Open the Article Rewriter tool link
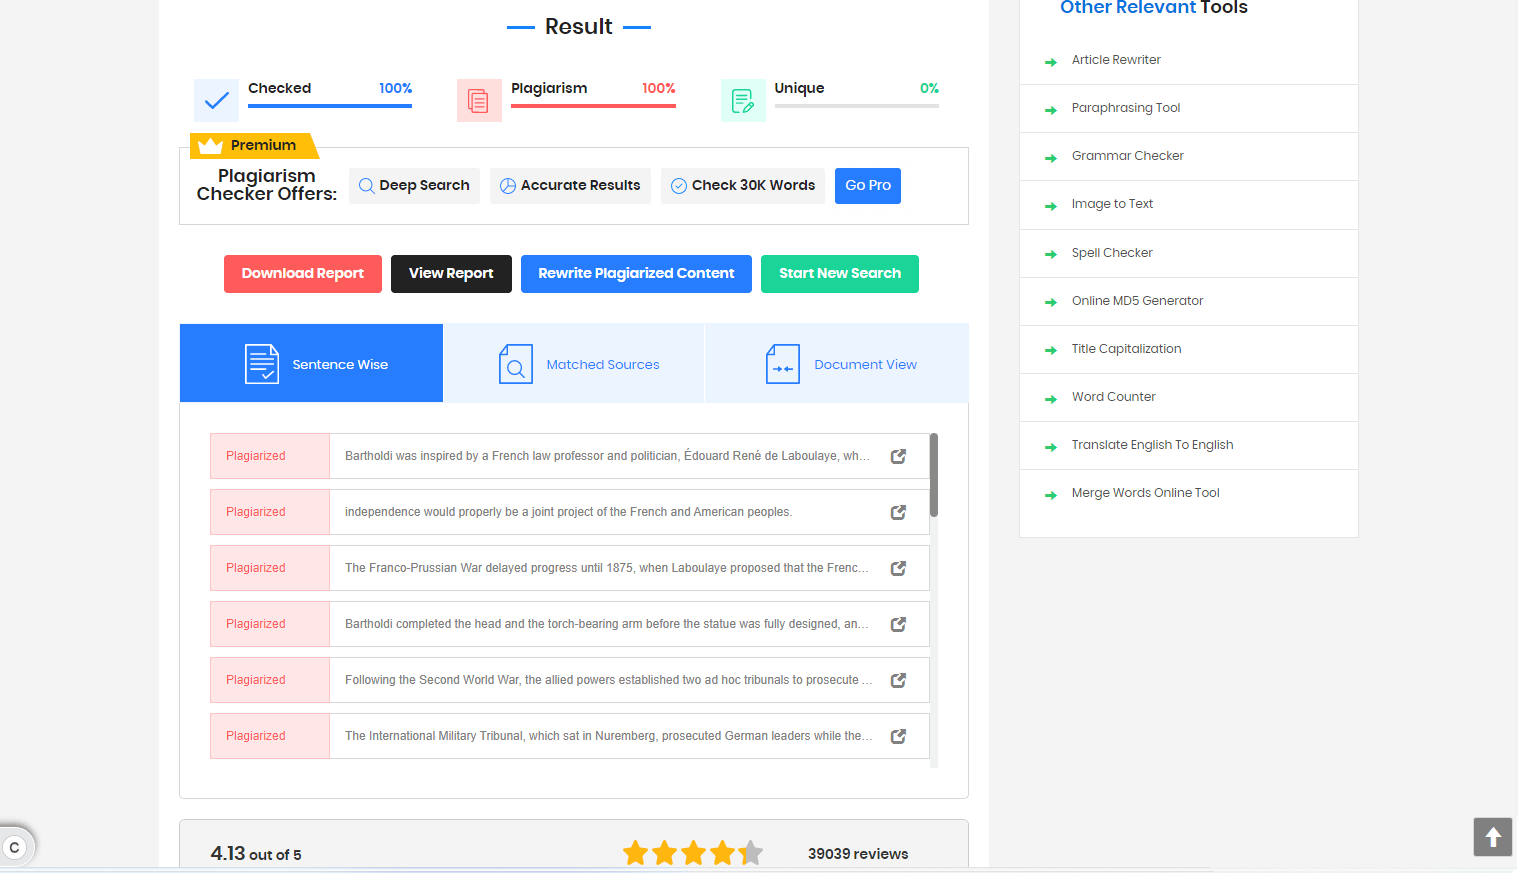 pyautogui.click(x=1116, y=60)
